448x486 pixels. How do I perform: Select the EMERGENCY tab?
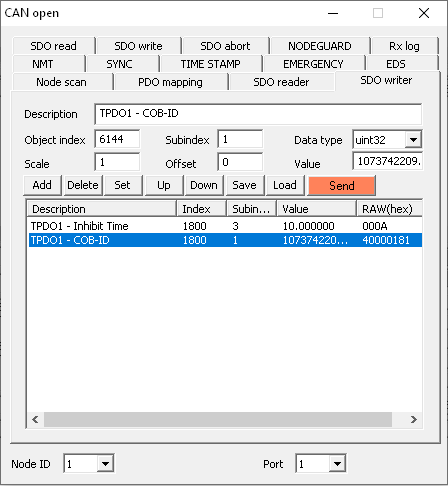coord(313,64)
